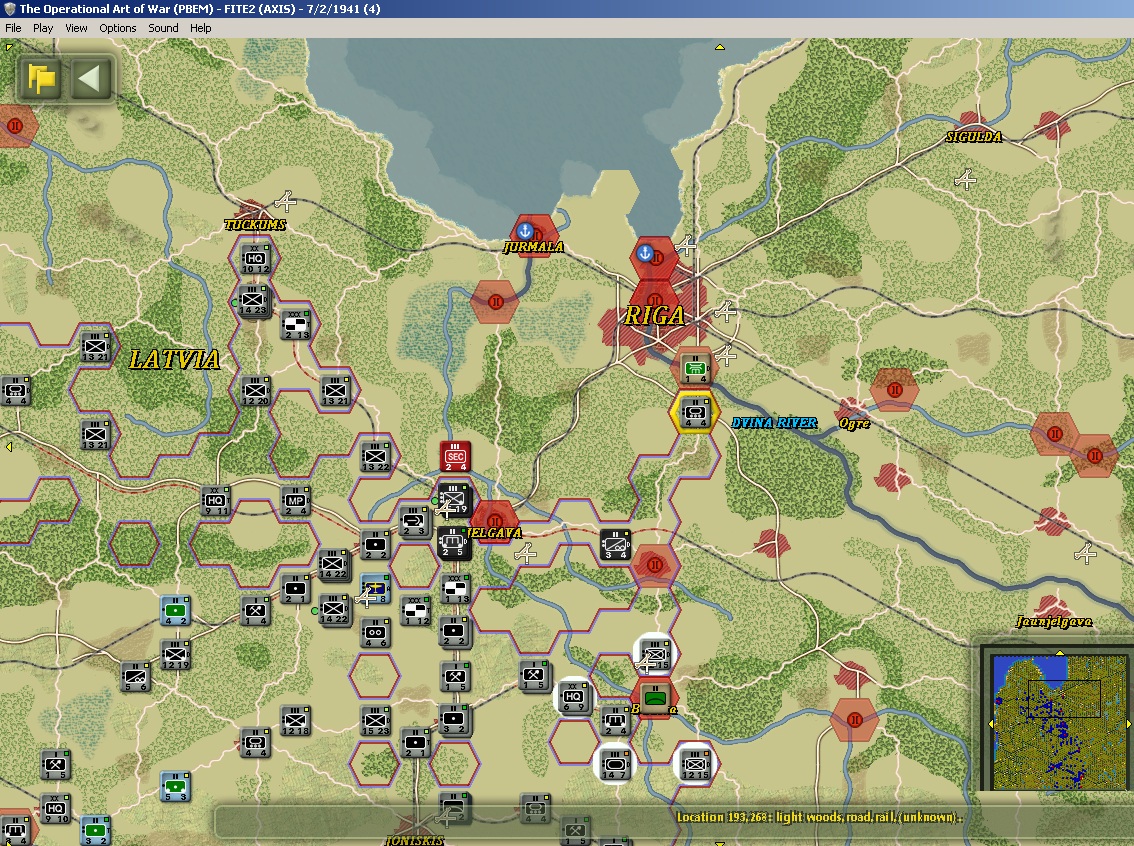
Task: Select the MP 2 4 unit
Action: coord(295,500)
